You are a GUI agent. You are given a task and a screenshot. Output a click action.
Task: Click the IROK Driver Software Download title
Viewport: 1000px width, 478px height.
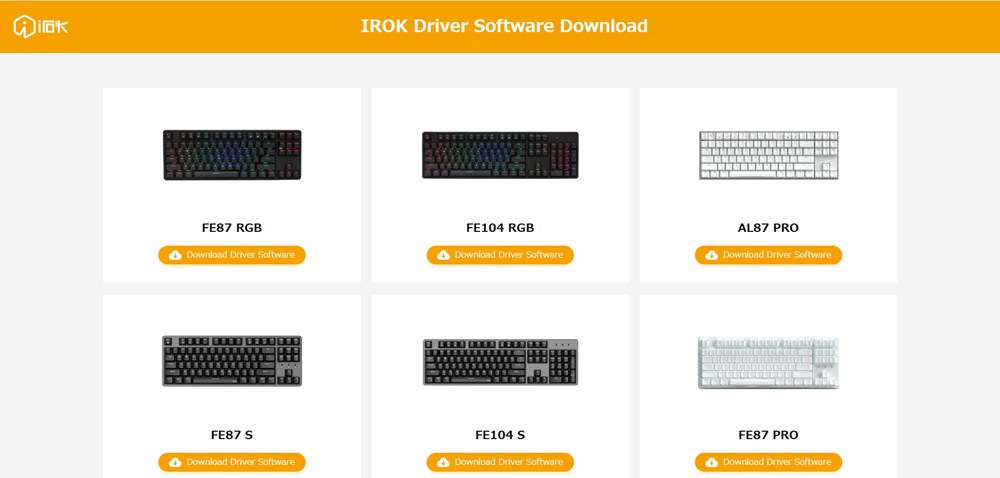(x=504, y=26)
